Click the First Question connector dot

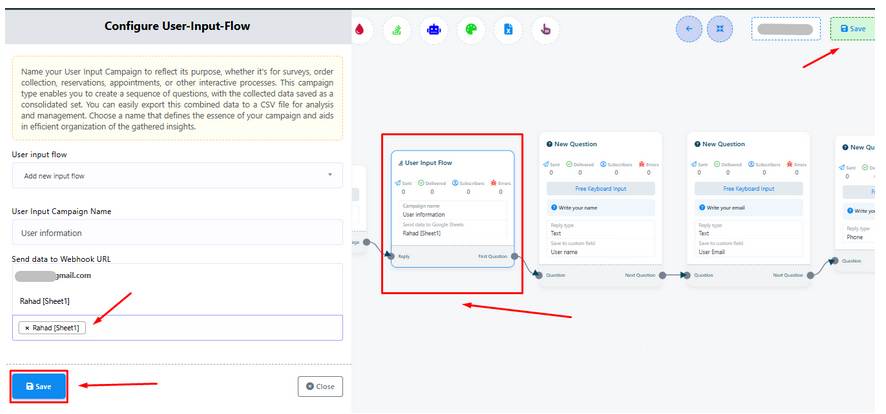516,256
